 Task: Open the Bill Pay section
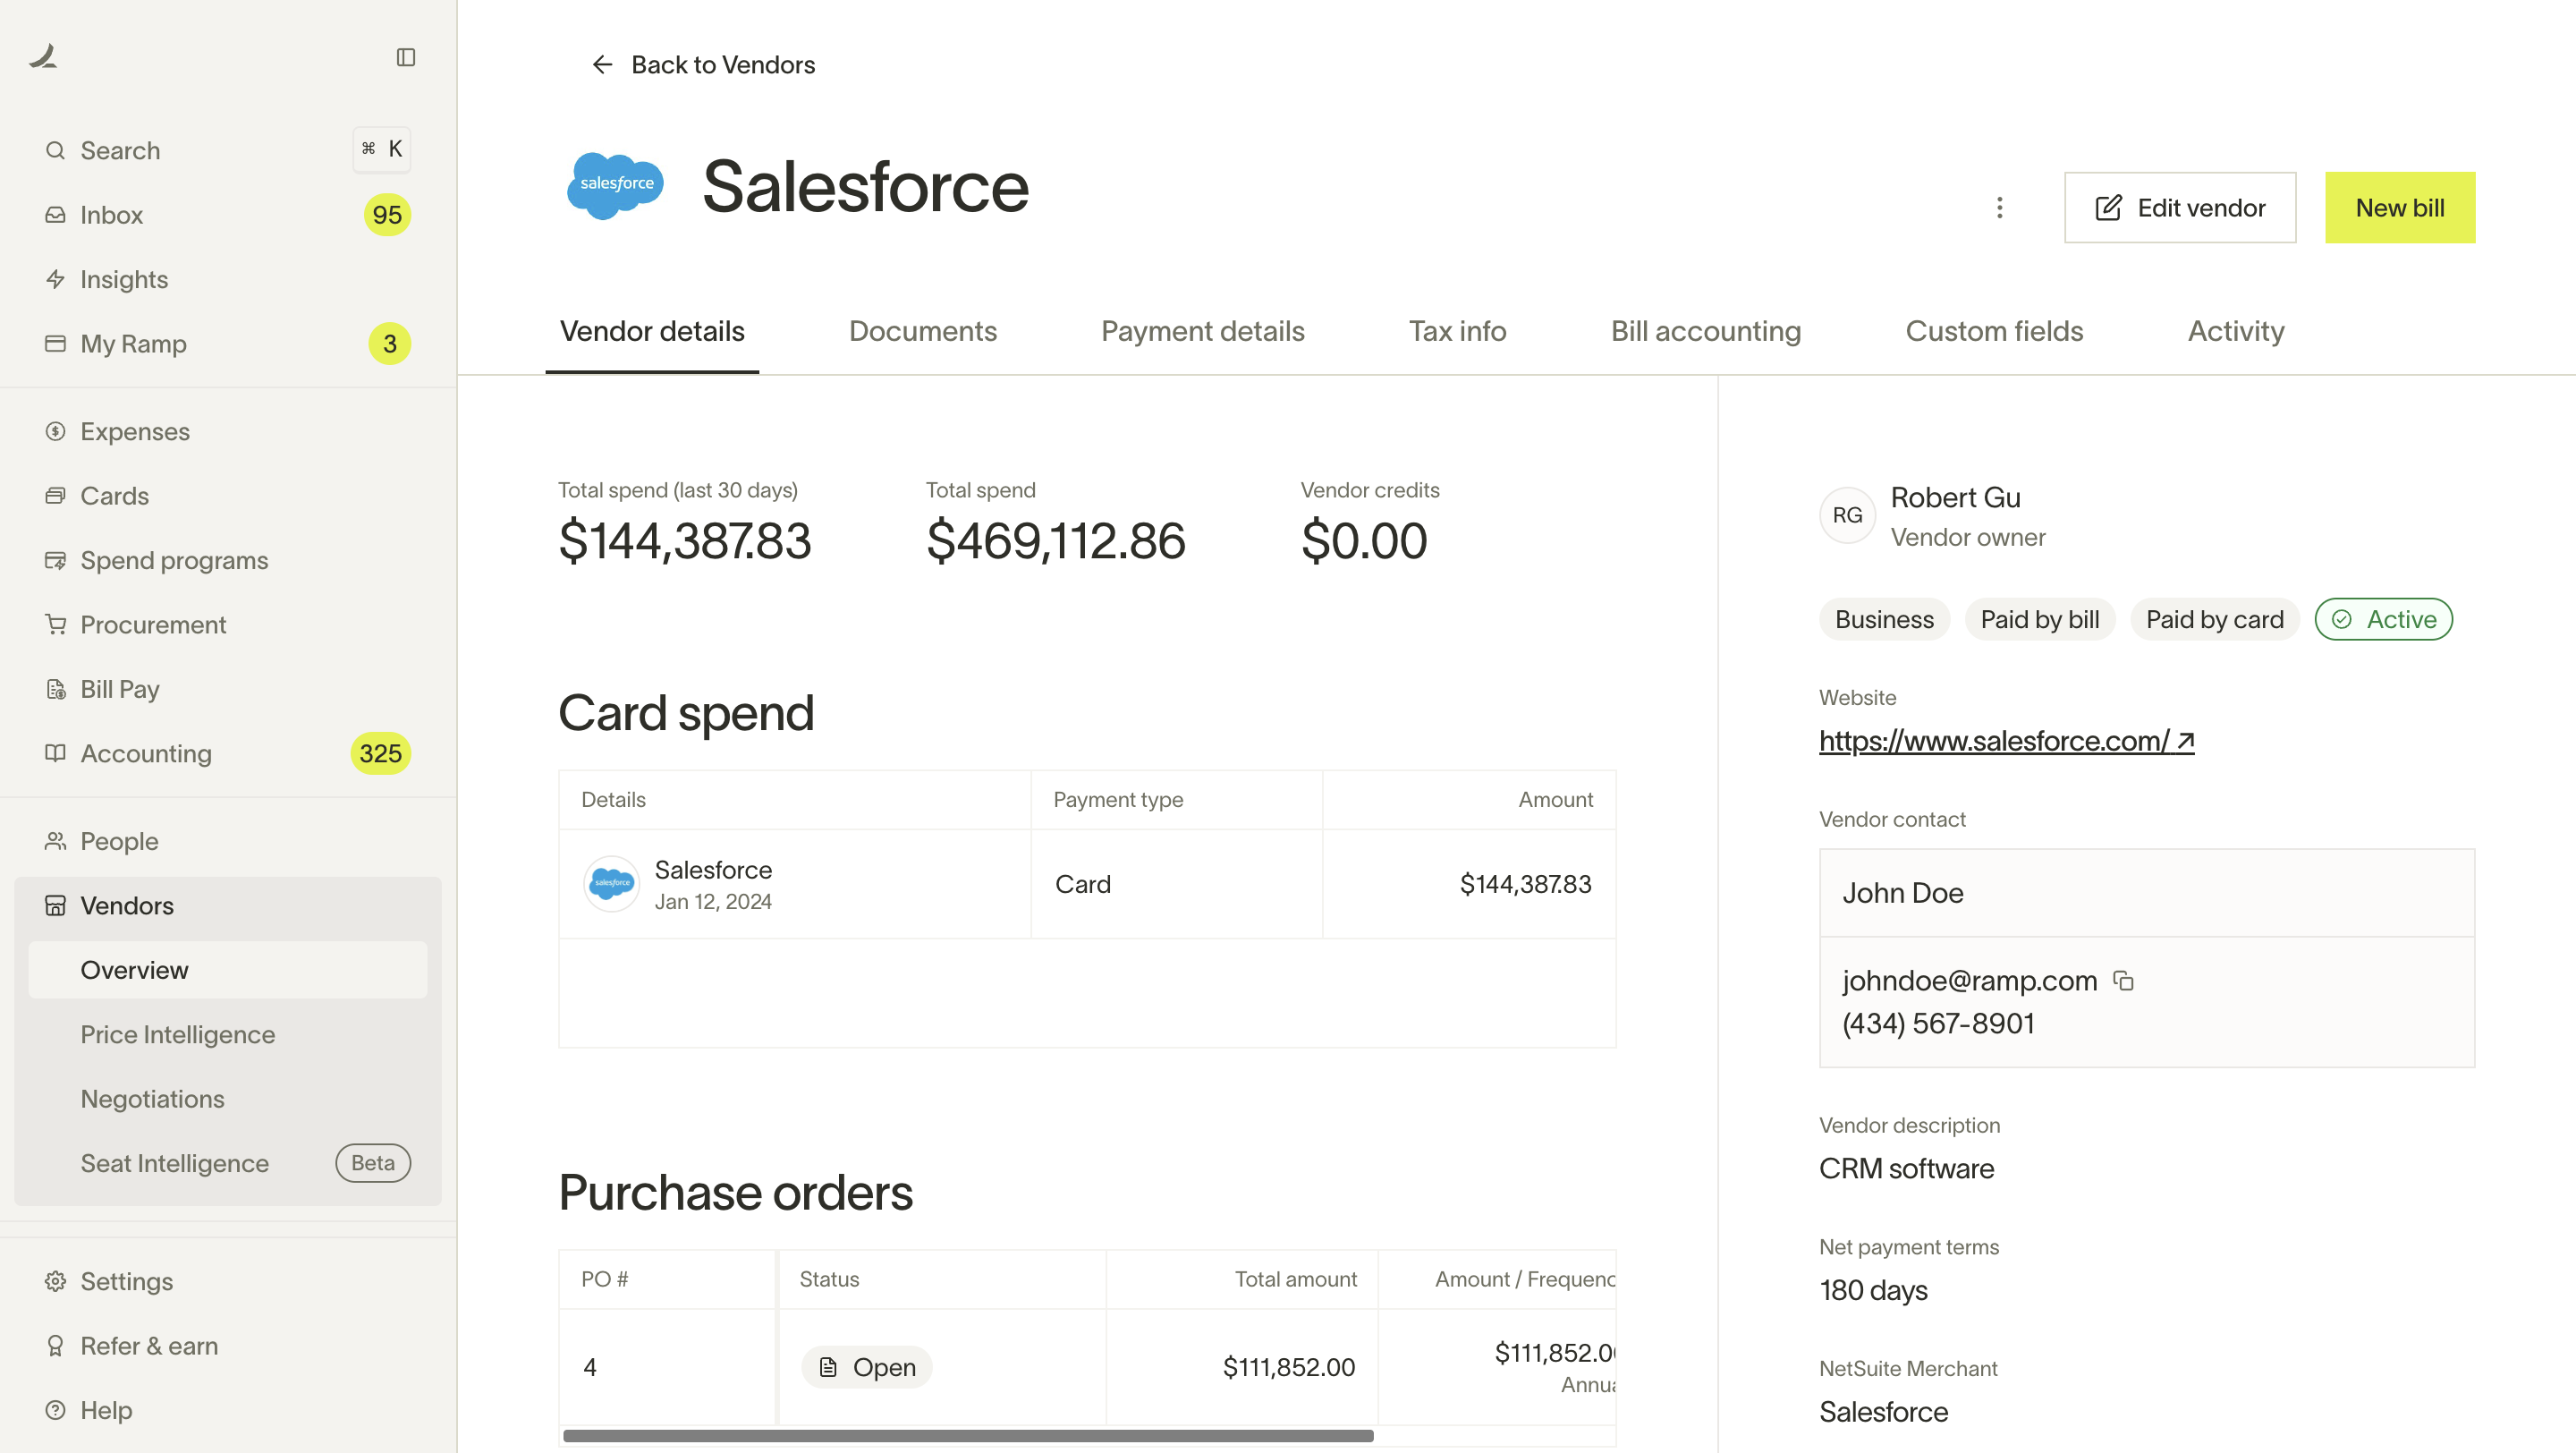tap(119, 689)
